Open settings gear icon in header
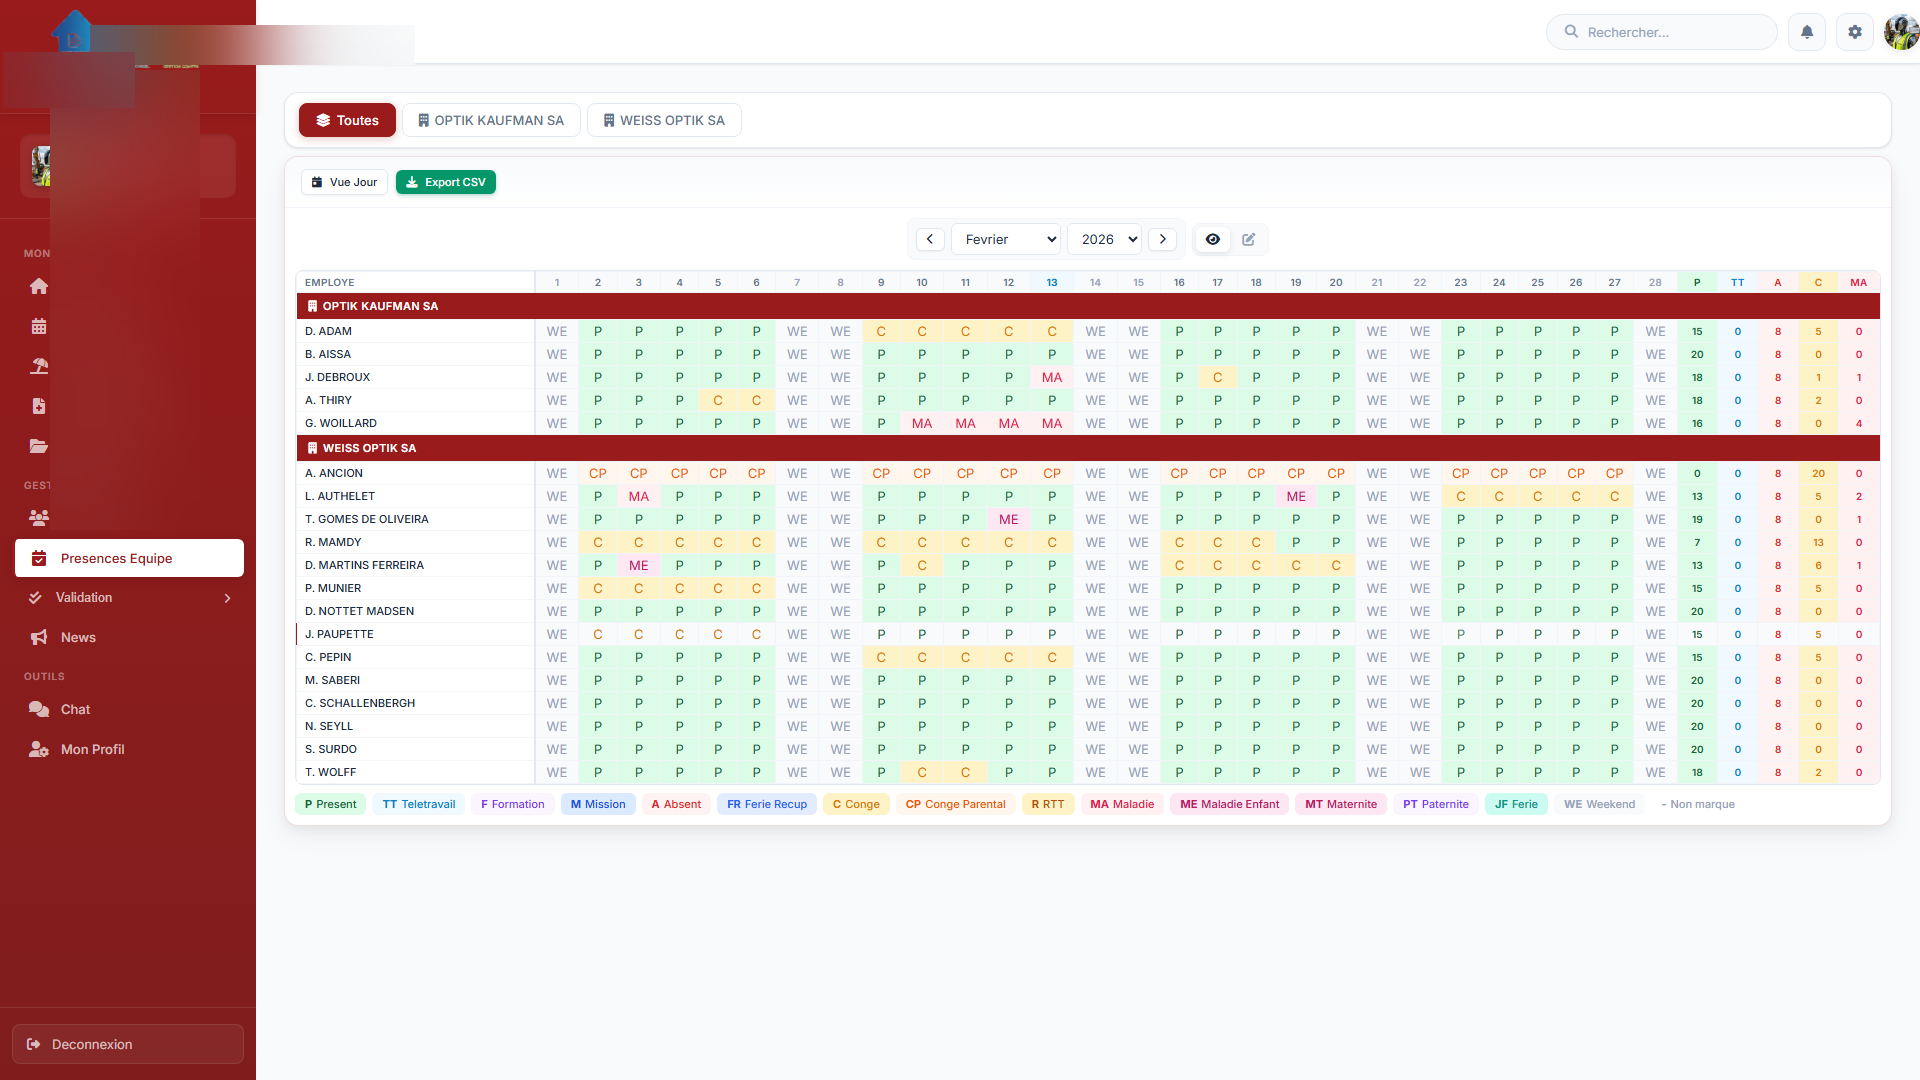 [x=1855, y=32]
